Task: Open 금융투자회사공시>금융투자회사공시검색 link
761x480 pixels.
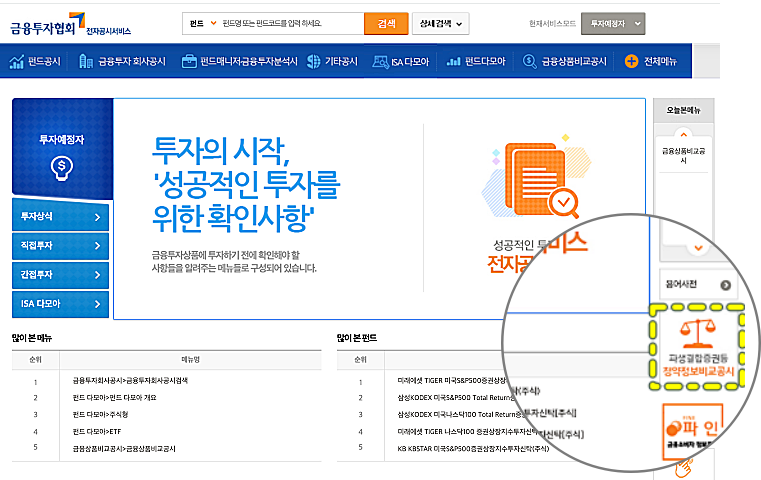Action: (130, 381)
